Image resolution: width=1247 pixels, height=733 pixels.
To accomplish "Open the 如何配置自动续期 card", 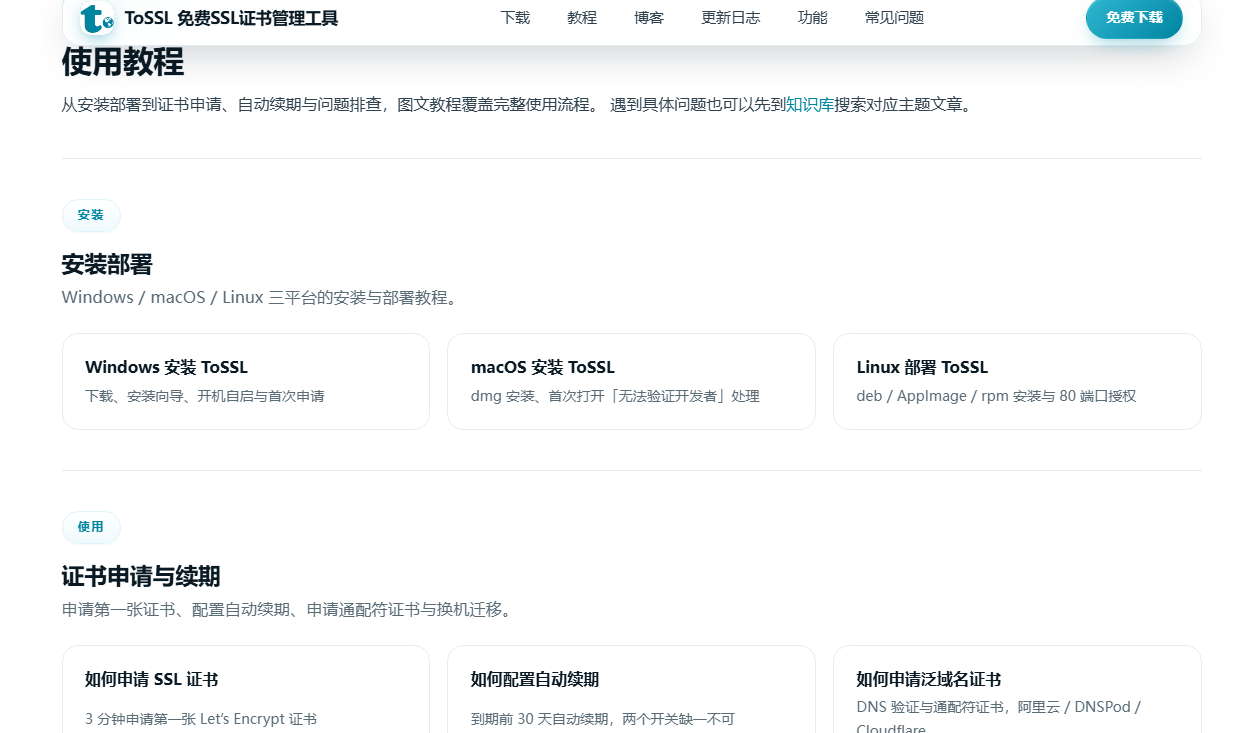I will [631, 689].
